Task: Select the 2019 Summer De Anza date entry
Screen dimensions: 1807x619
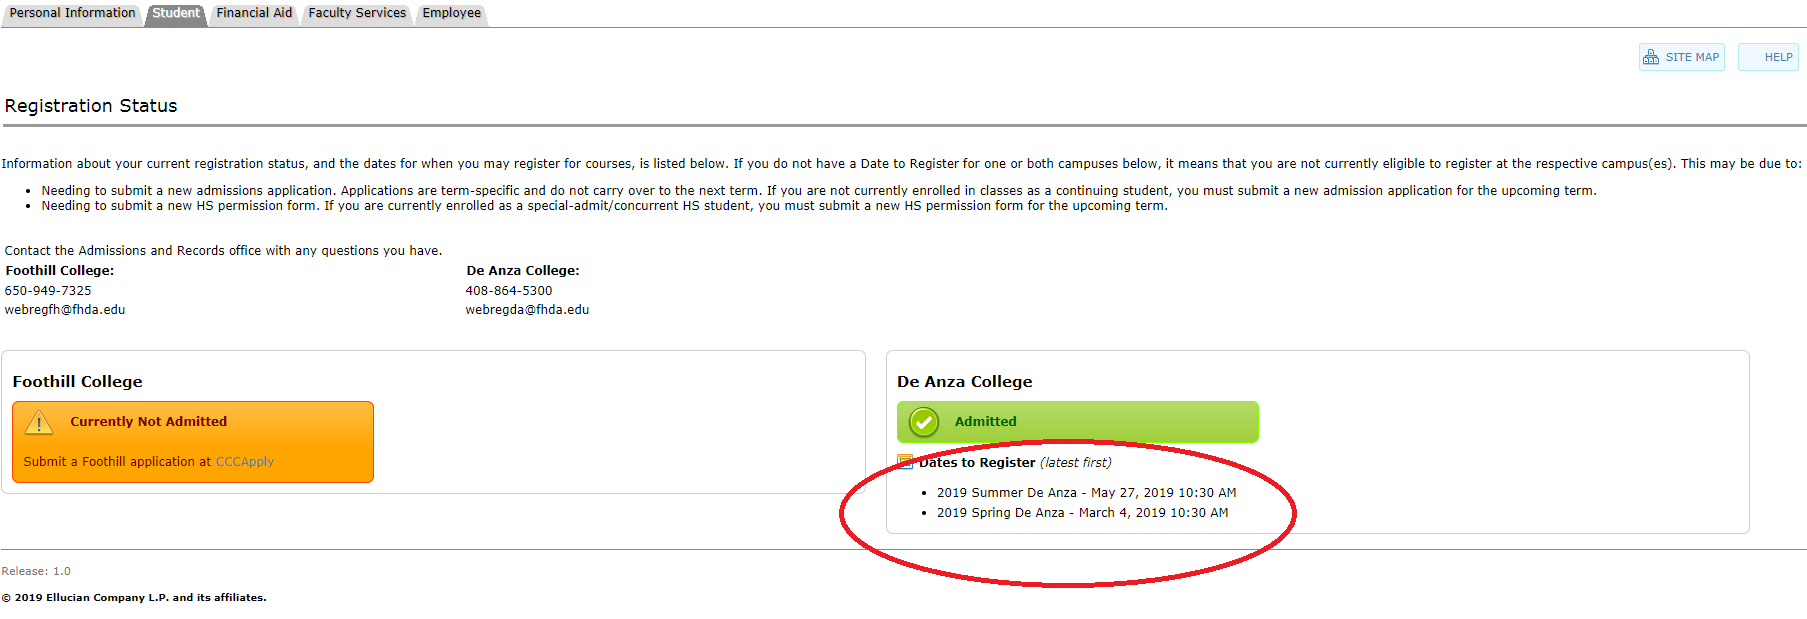Action: coord(1086,493)
